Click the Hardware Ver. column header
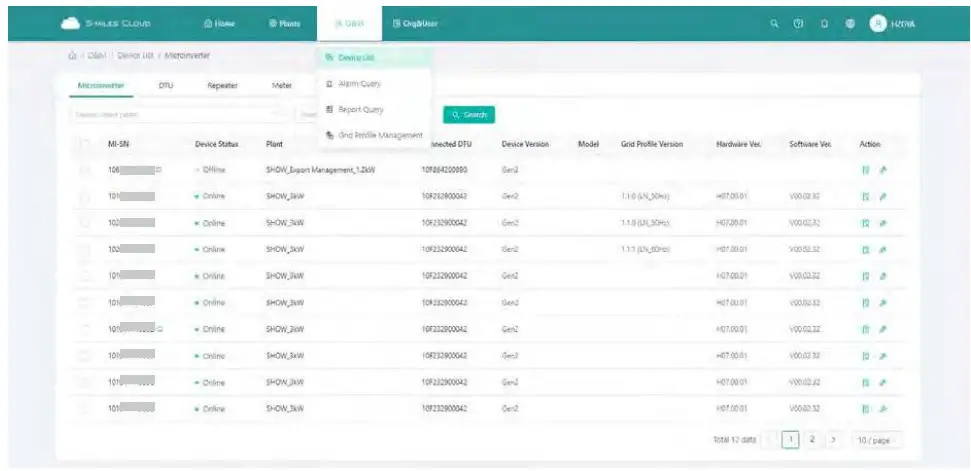Screen dimensions: 971x471 pos(738,144)
